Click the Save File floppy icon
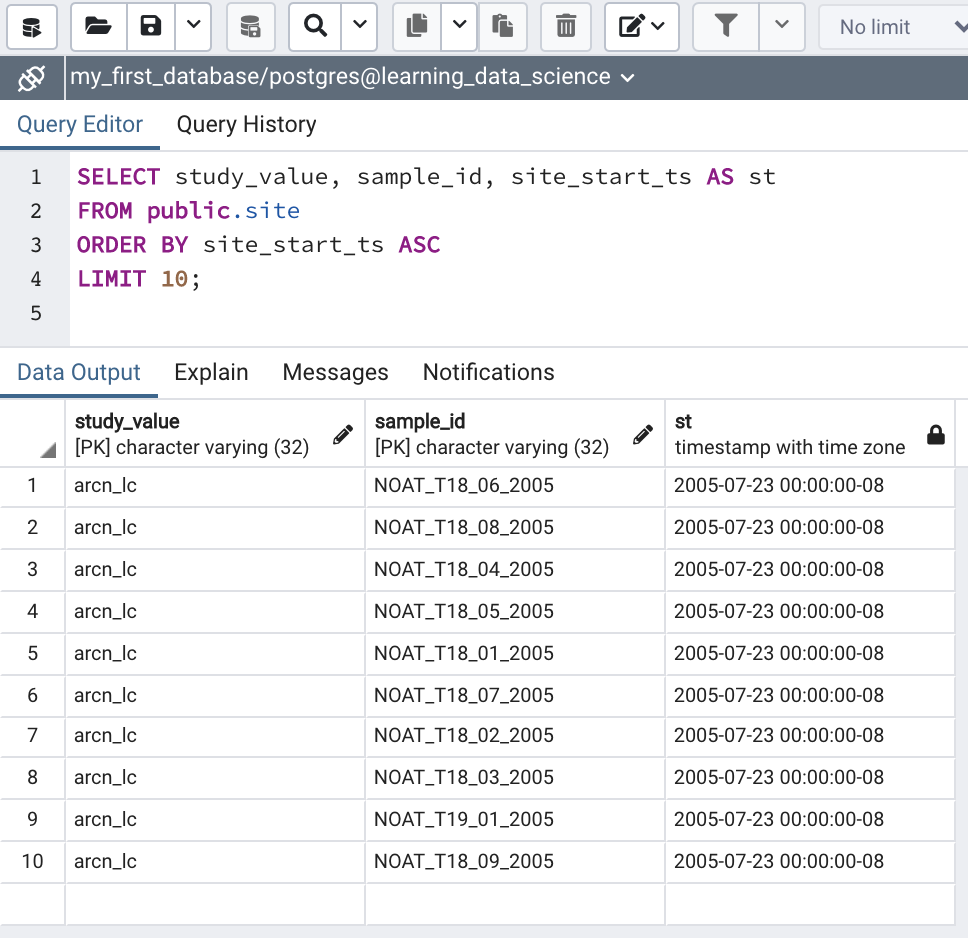Viewport: 968px width, 938px height. (x=151, y=26)
